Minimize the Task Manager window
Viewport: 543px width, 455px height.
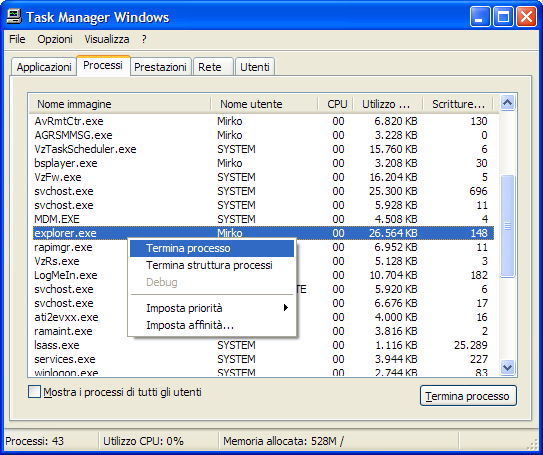pos(480,16)
